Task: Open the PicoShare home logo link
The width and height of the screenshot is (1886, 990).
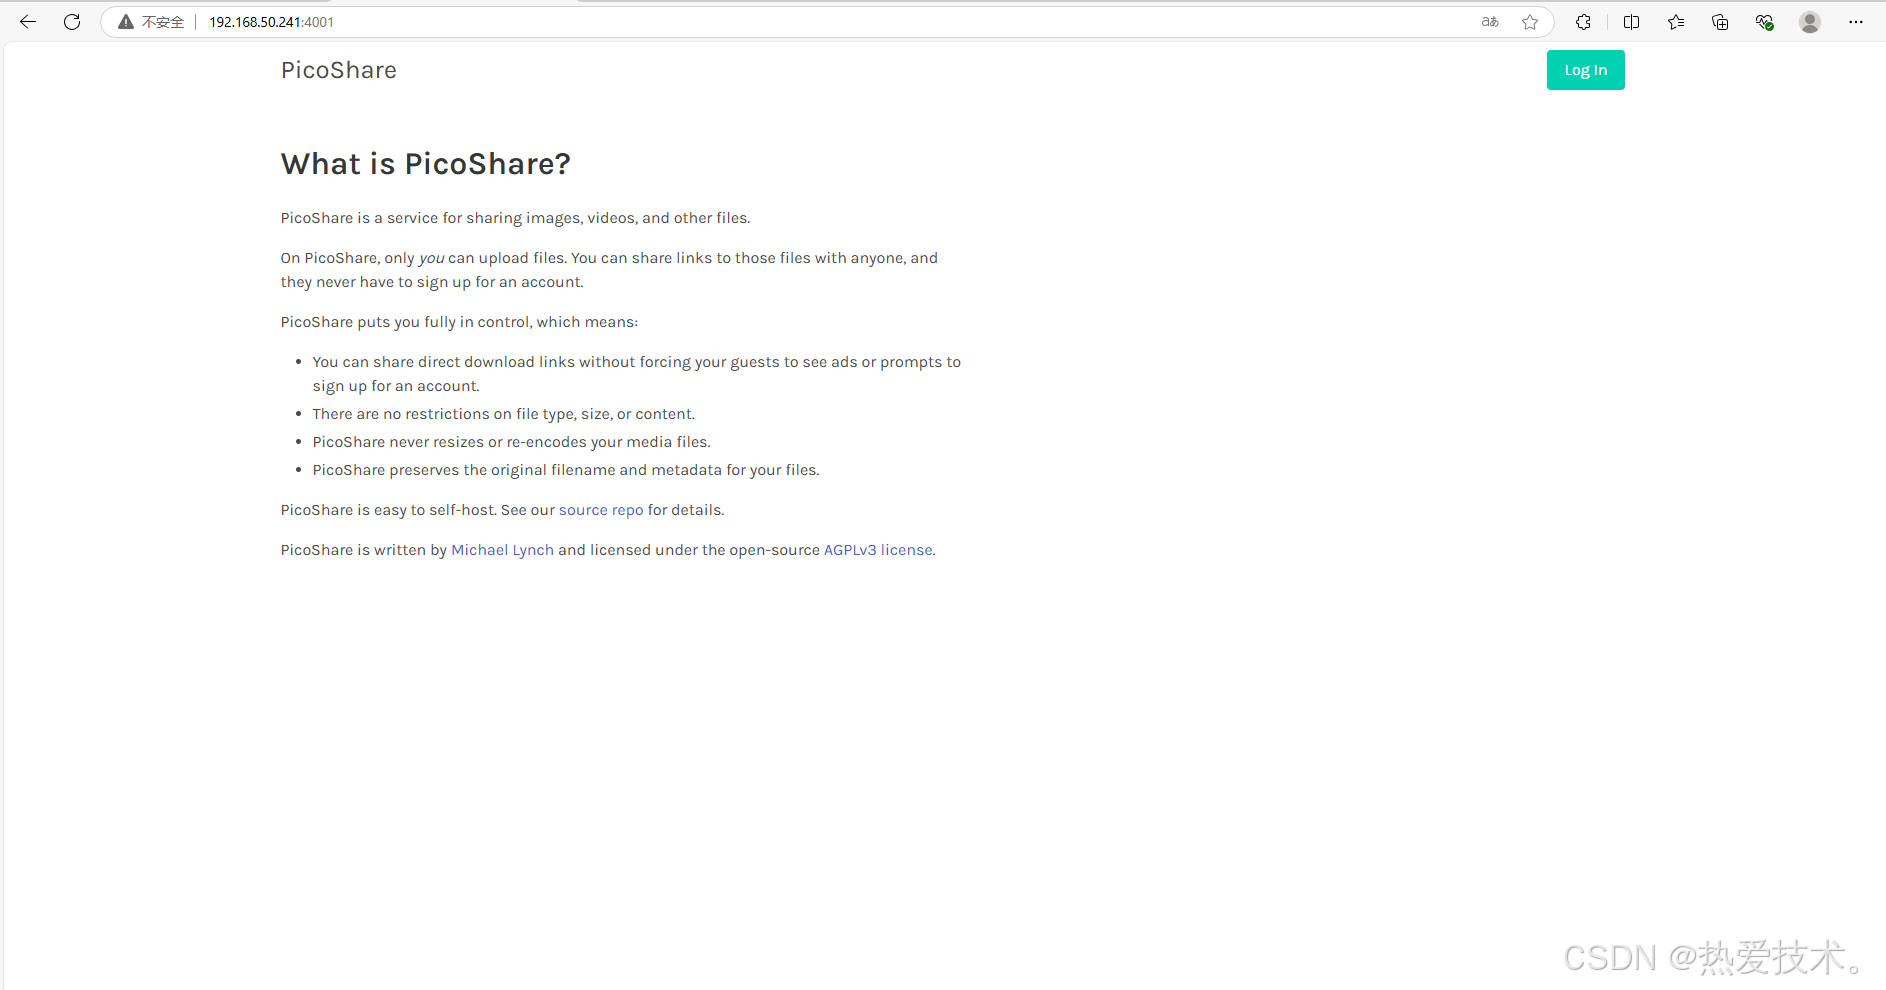Action: point(338,70)
